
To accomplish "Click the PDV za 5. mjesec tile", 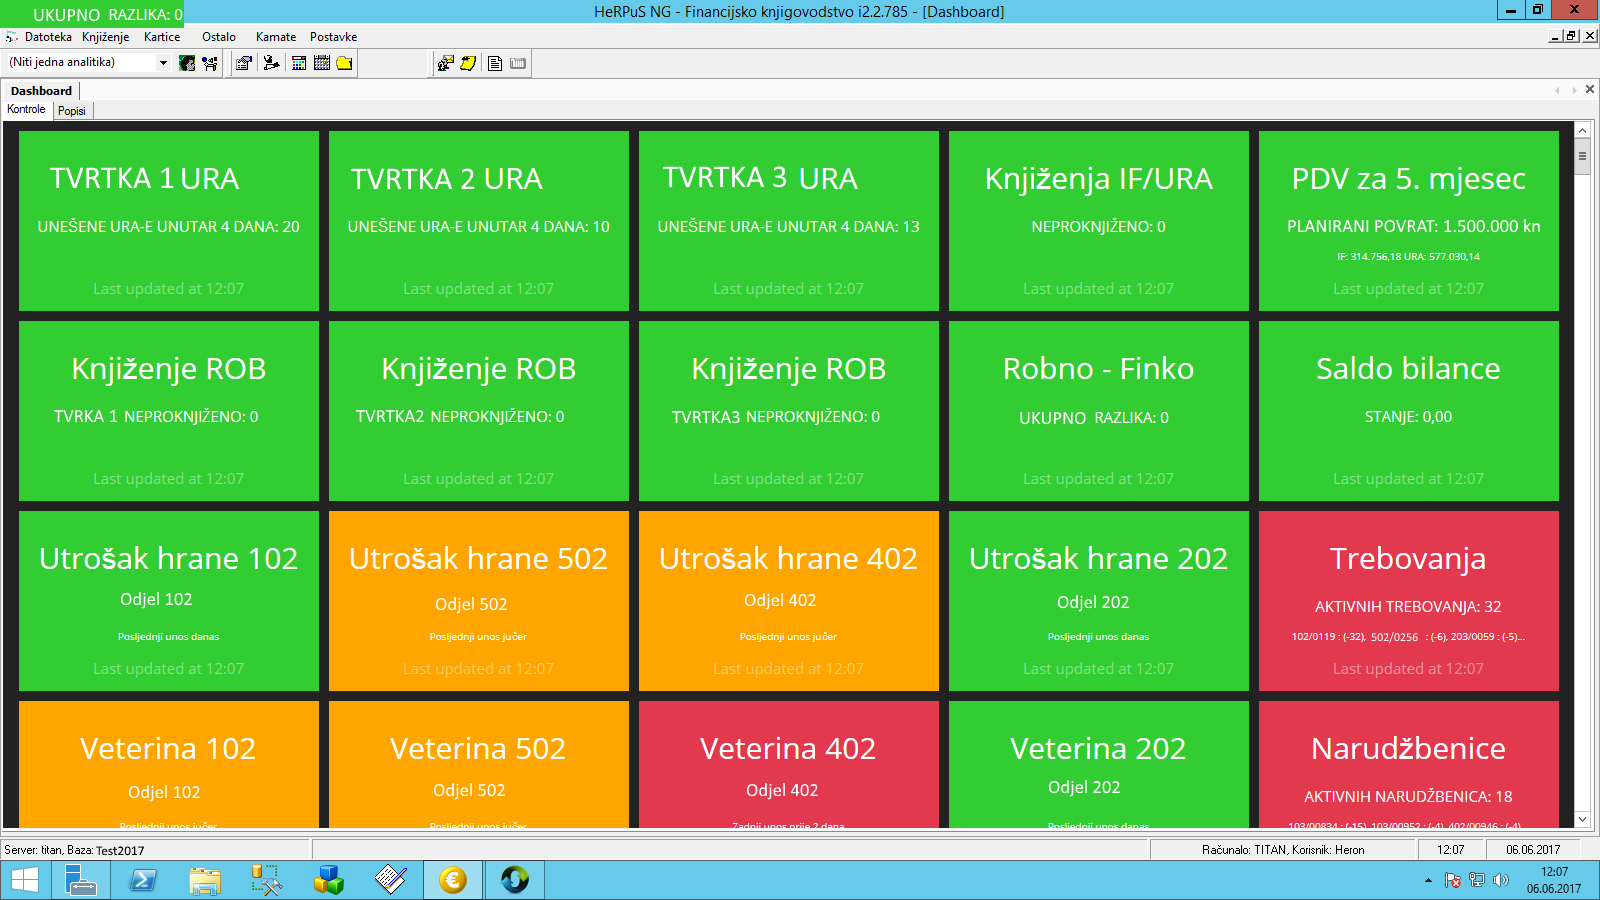I will click(1408, 220).
